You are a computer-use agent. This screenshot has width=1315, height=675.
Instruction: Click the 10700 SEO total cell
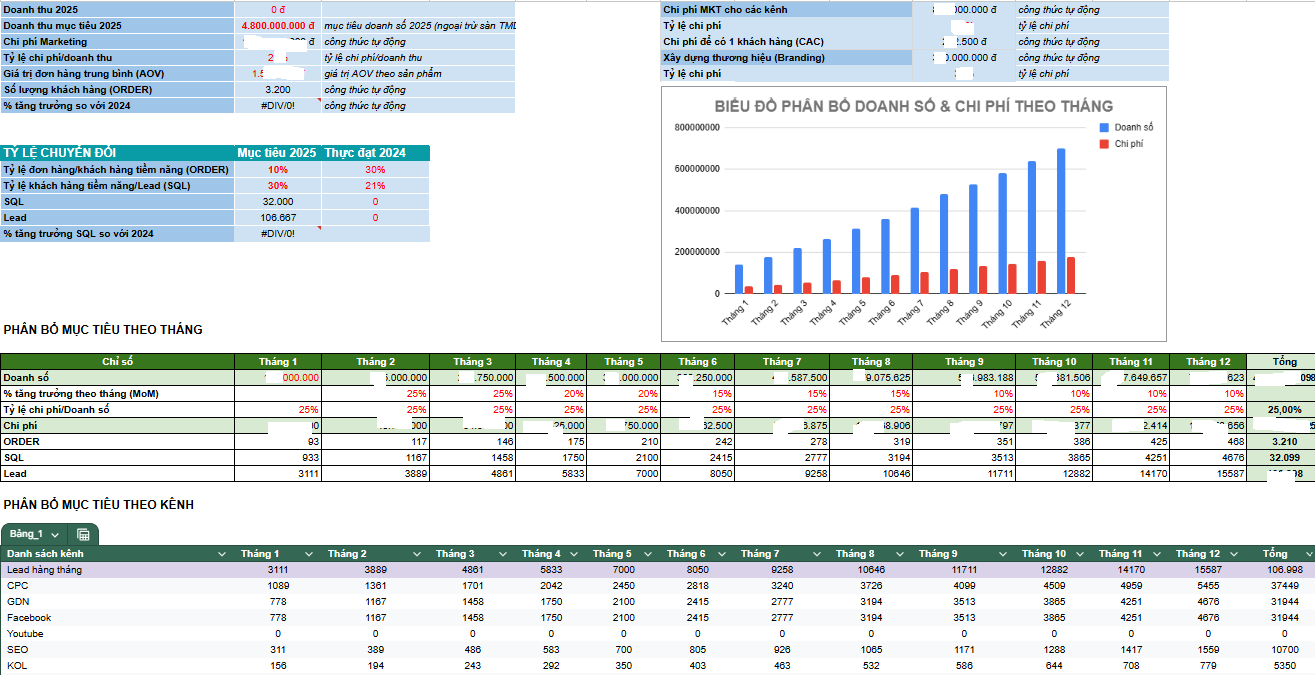click(x=1285, y=649)
